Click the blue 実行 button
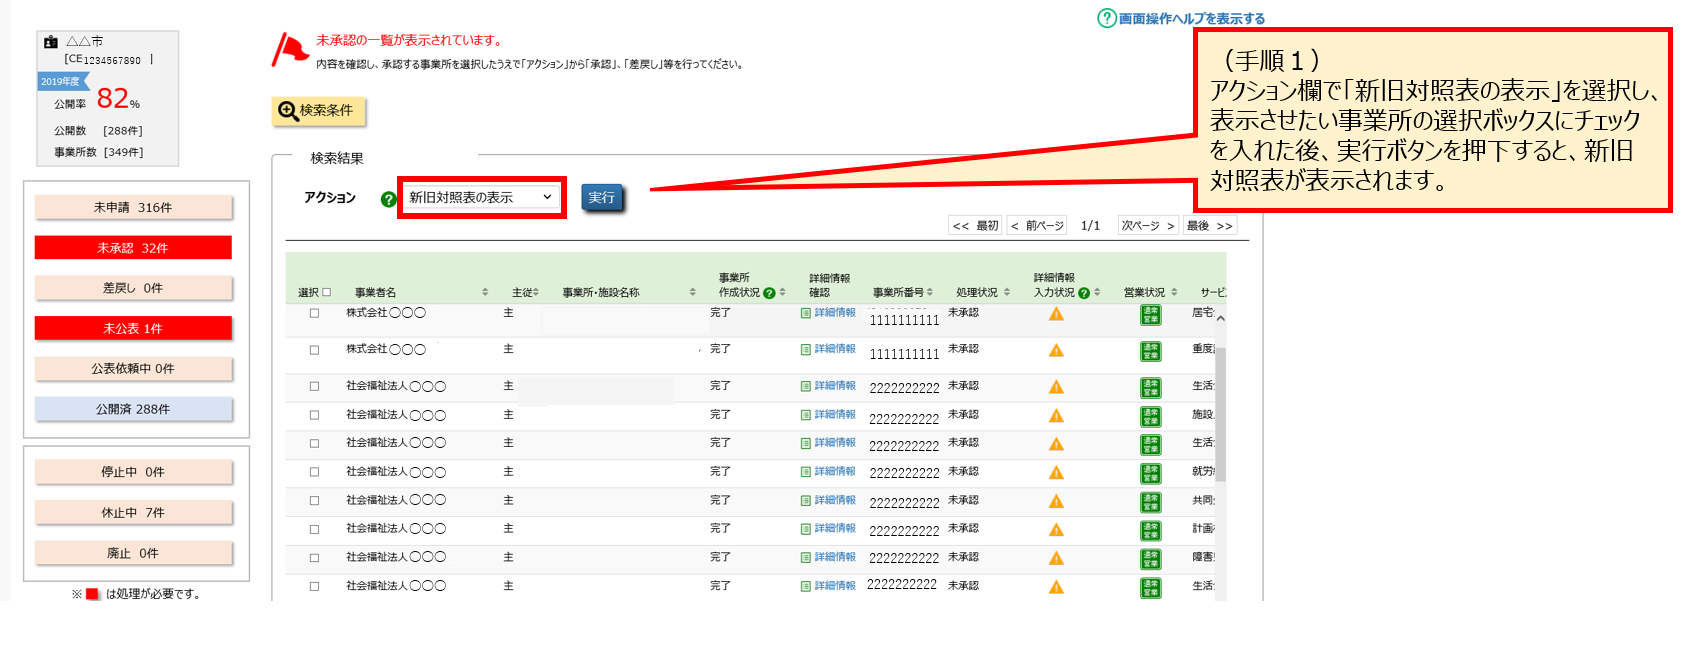The image size is (1682, 650). [x=602, y=198]
